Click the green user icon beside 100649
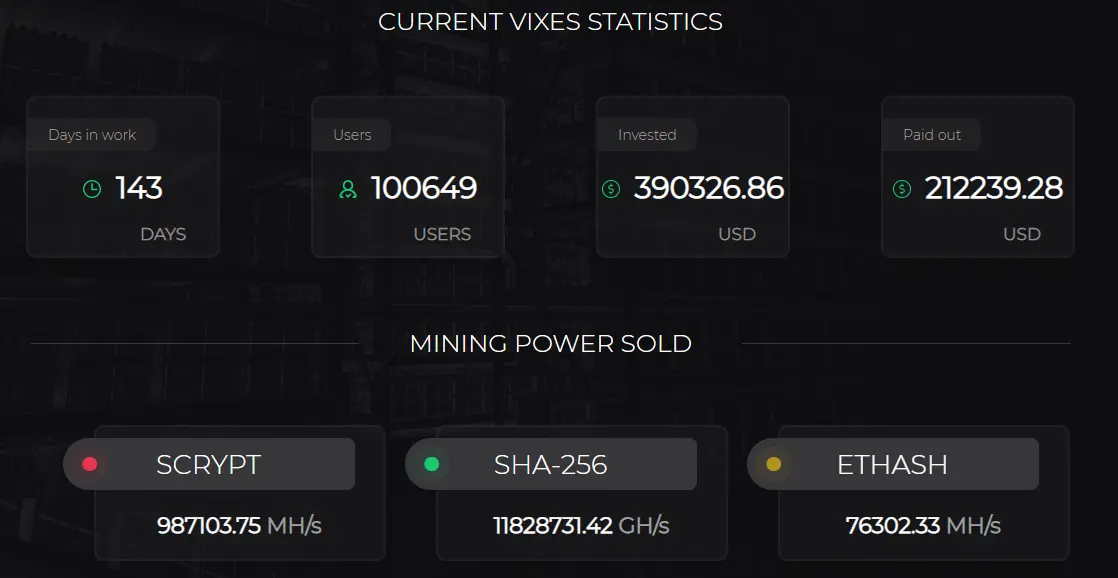The height and width of the screenshot is (578, 1118). click(x=347, y=189)
